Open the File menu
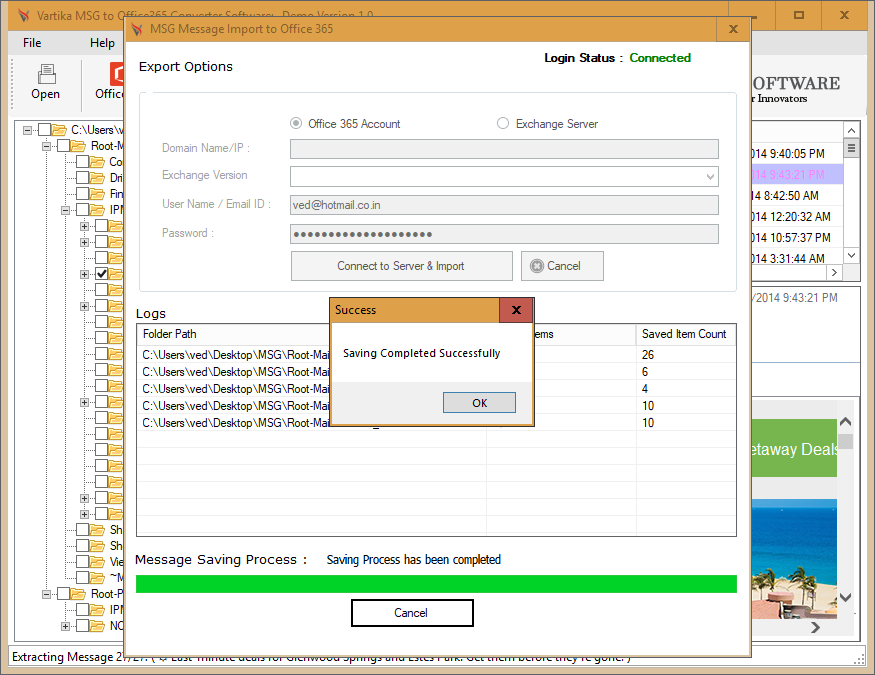Image resolution: width=875 pixels, height=675 pixels. point(32,43)
